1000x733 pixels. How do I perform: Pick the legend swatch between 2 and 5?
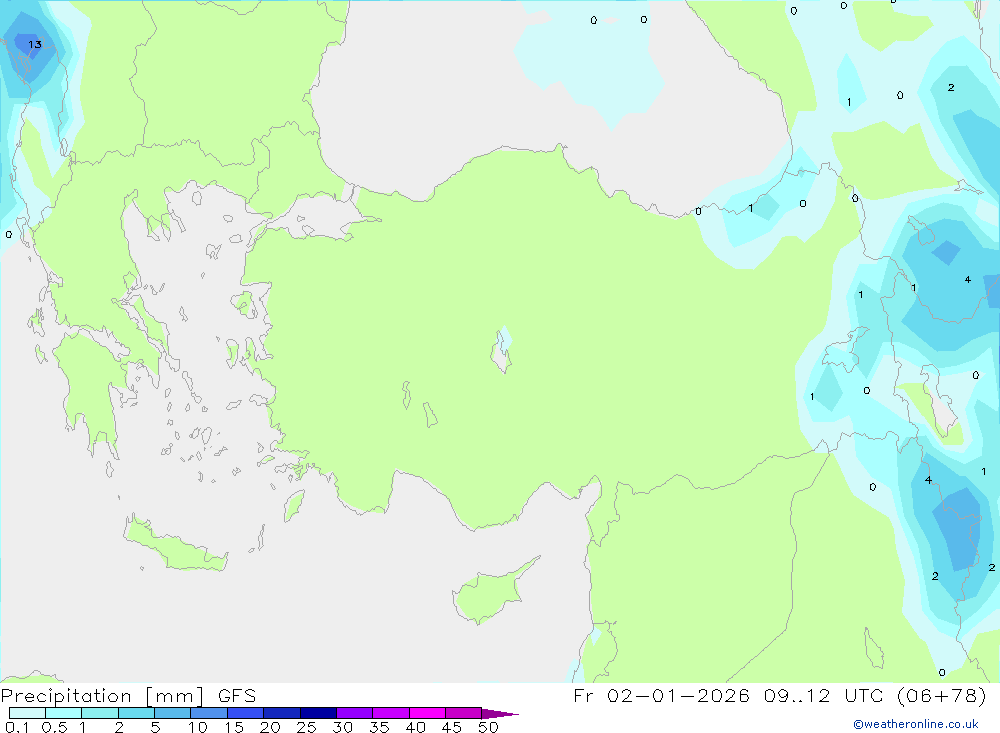(136, 713)
